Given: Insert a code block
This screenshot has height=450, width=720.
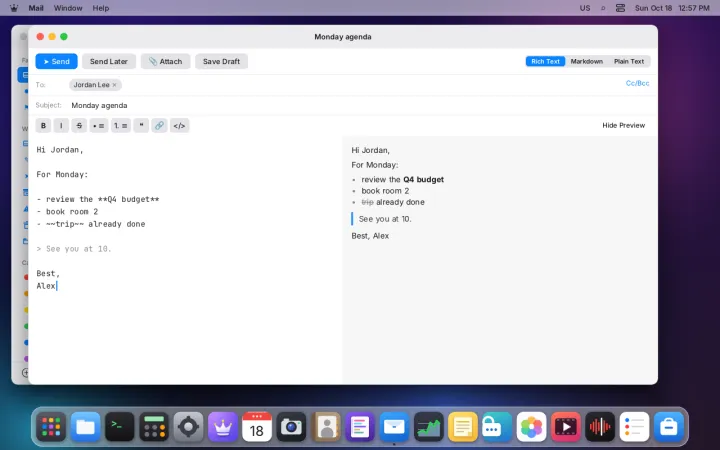Looking at the screenshot, I should tap(179, 125).
